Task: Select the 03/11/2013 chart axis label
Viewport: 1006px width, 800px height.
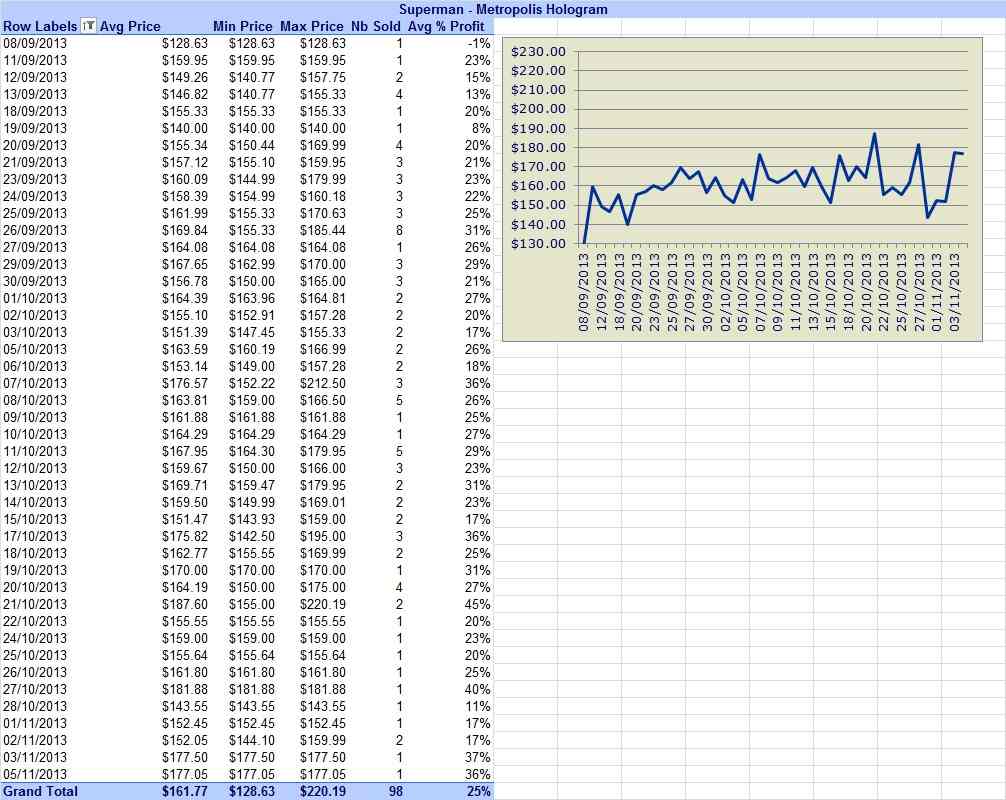Action: click(955, 293)
